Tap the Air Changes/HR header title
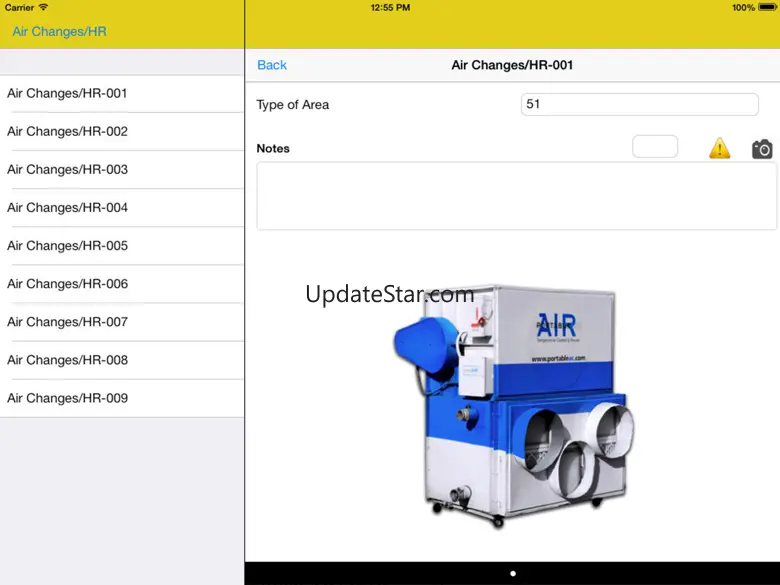Viewport: 780px width, 585px height. point(59,31)
